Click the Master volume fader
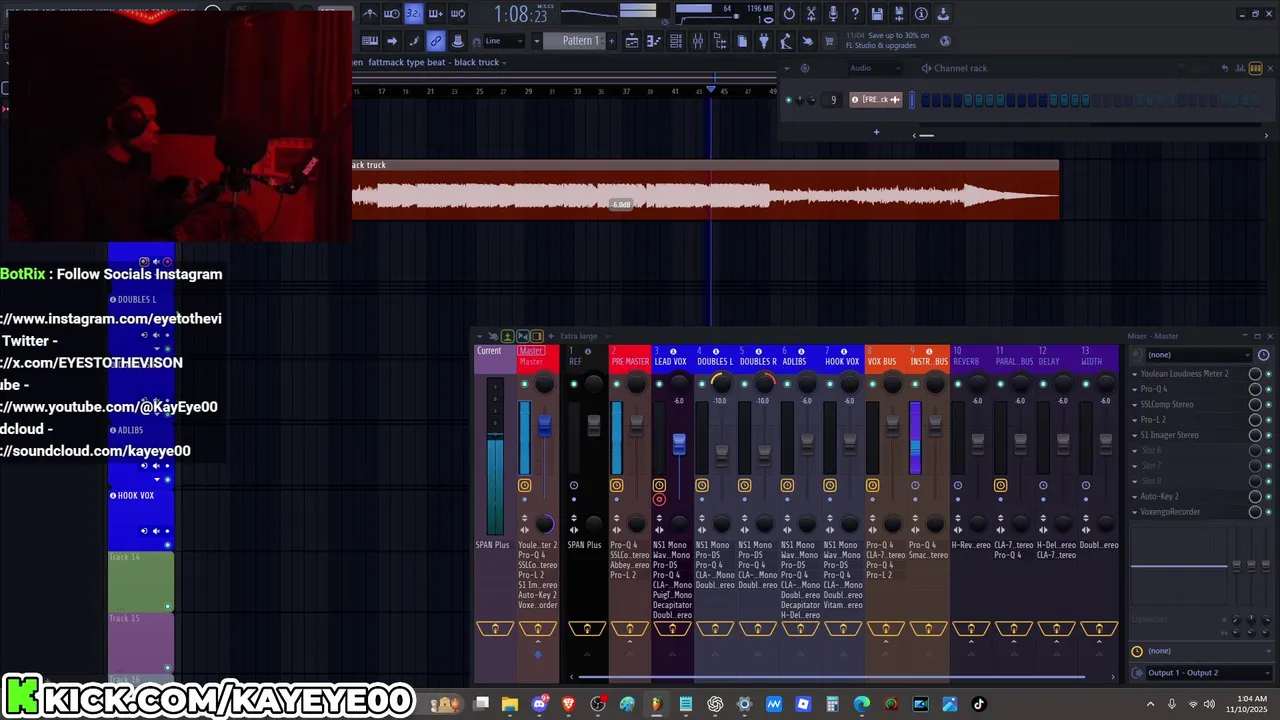Screen dimensions: 1280x720 pyautogui.click(x=544, y=425)
